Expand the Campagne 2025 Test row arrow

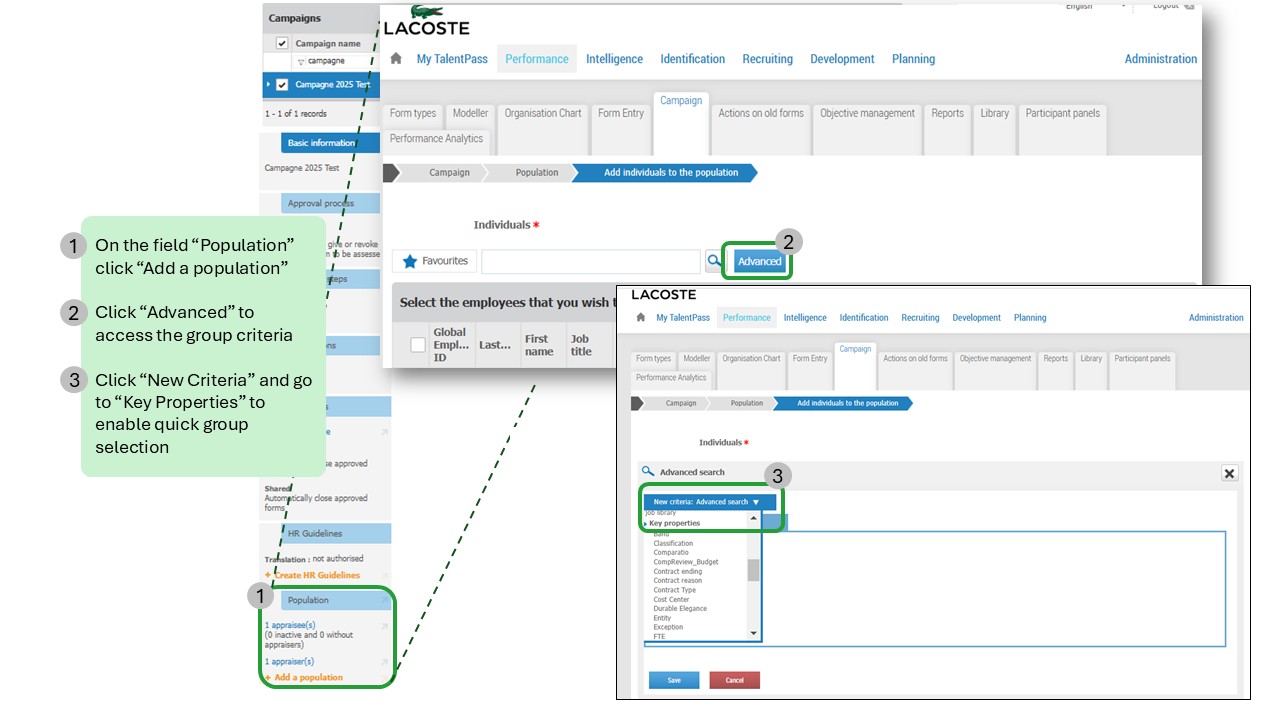pos(268,85)
